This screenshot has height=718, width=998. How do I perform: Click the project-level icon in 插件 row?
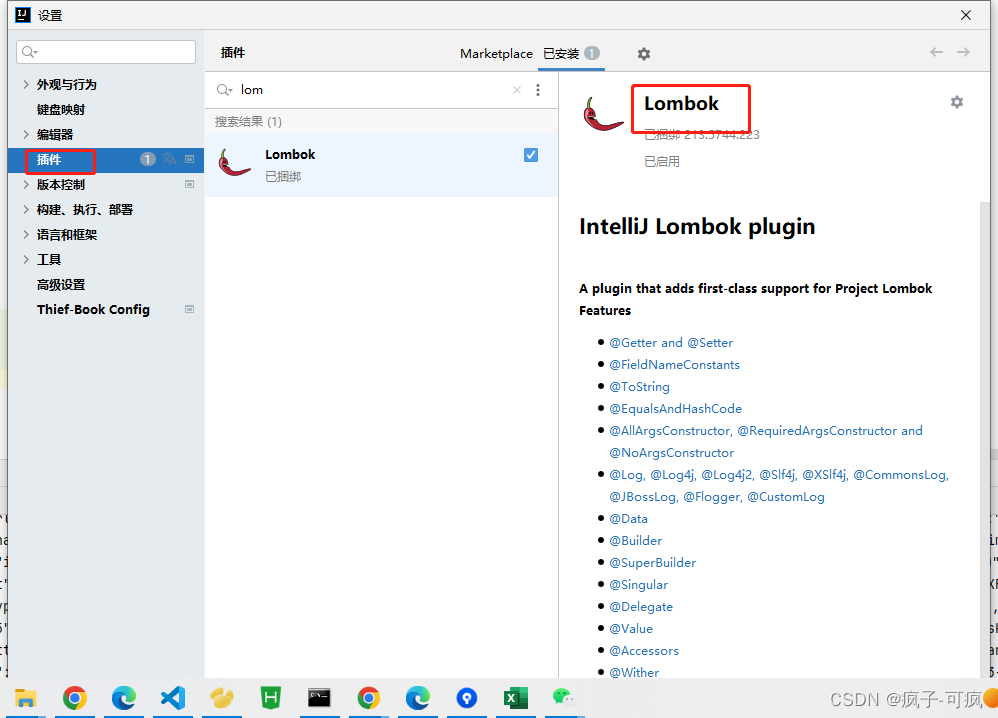(x=189, y=159)
